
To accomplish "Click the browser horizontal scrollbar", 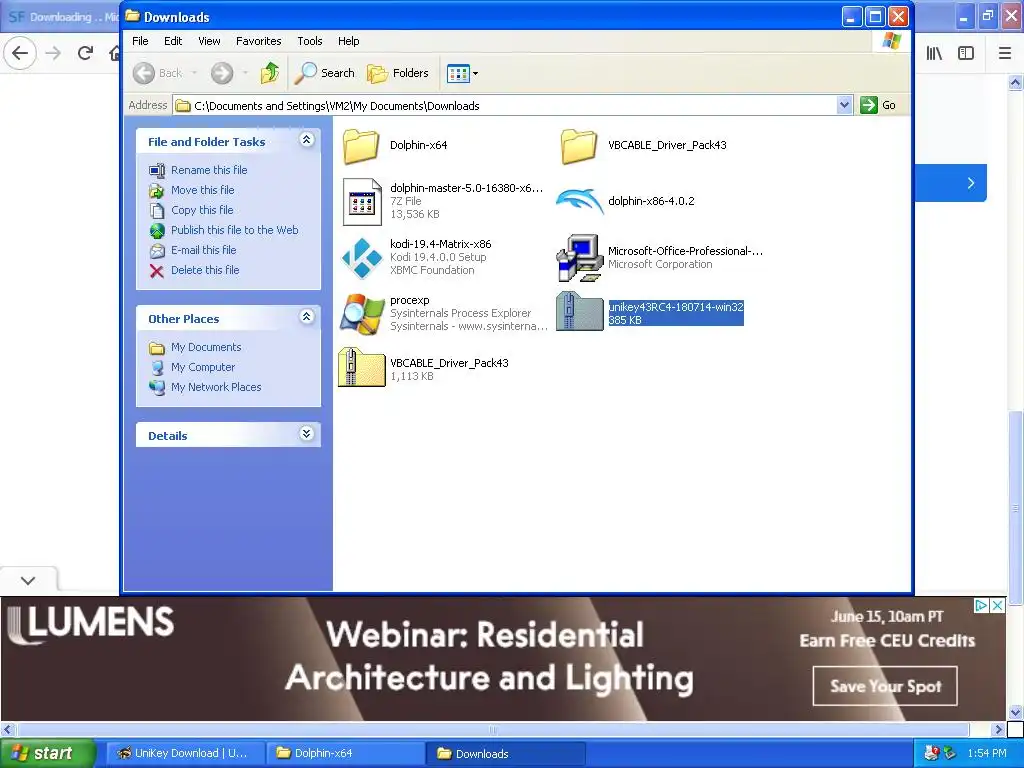I will (x=494, y=729).
